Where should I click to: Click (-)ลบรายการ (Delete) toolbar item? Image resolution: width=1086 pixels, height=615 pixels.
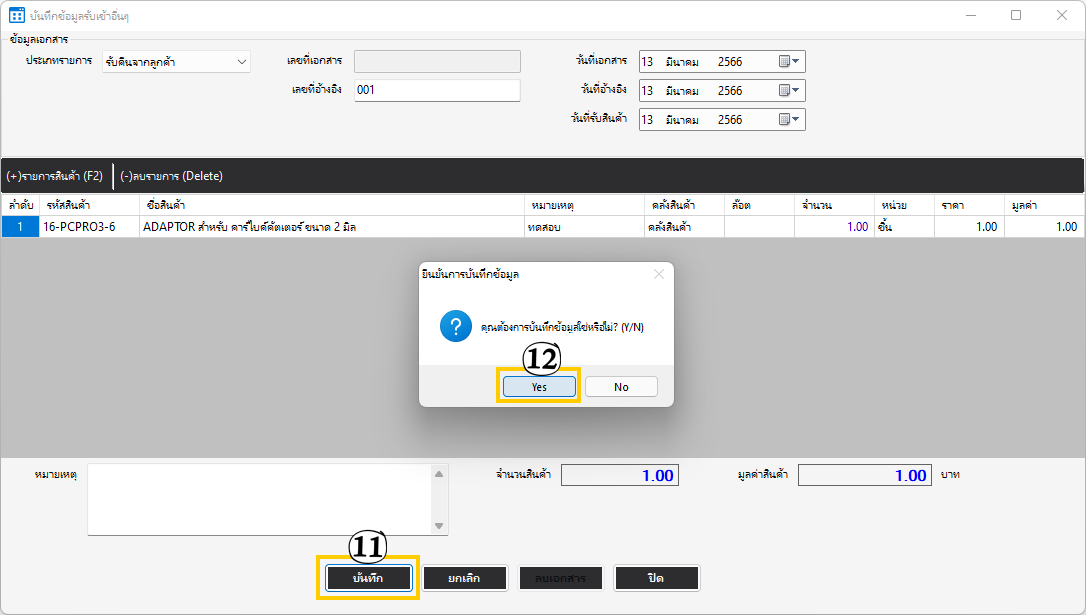[171, 176]
